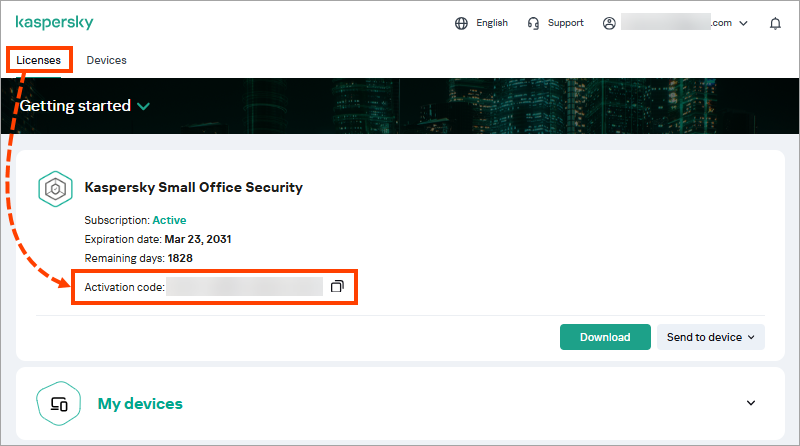The image size is (800, 446).
Task: Click the Kaspersky Small Office Security title
Action: coord(193,187)
